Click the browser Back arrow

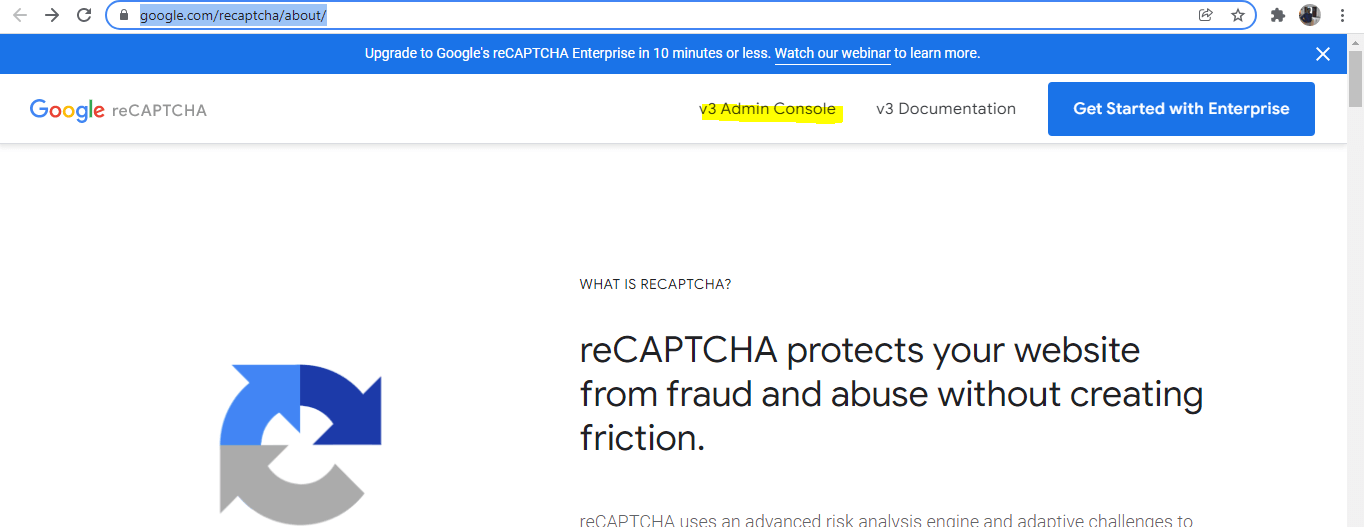click(x=20, y=15)
